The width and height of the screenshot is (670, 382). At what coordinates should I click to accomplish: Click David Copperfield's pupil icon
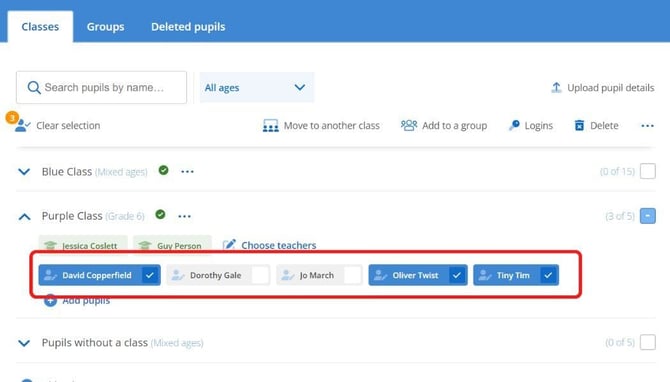coord(50,275)
